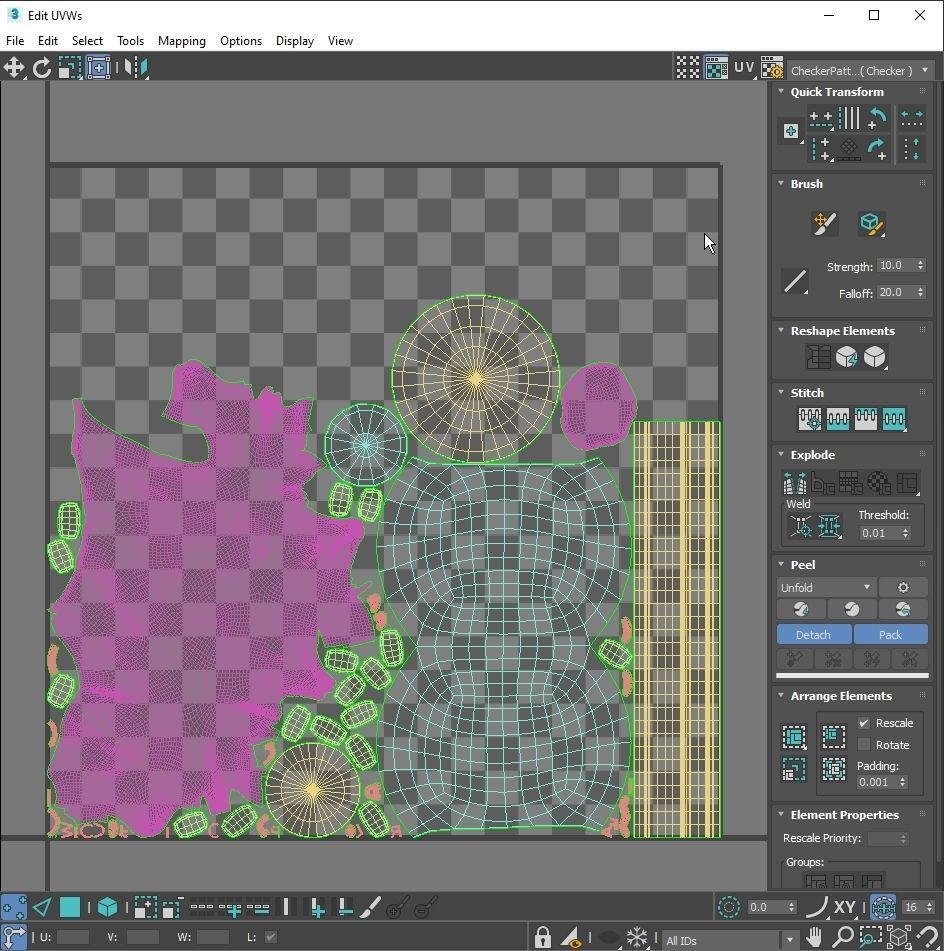
Task: Open the File menu
Action: click(15, 41)
